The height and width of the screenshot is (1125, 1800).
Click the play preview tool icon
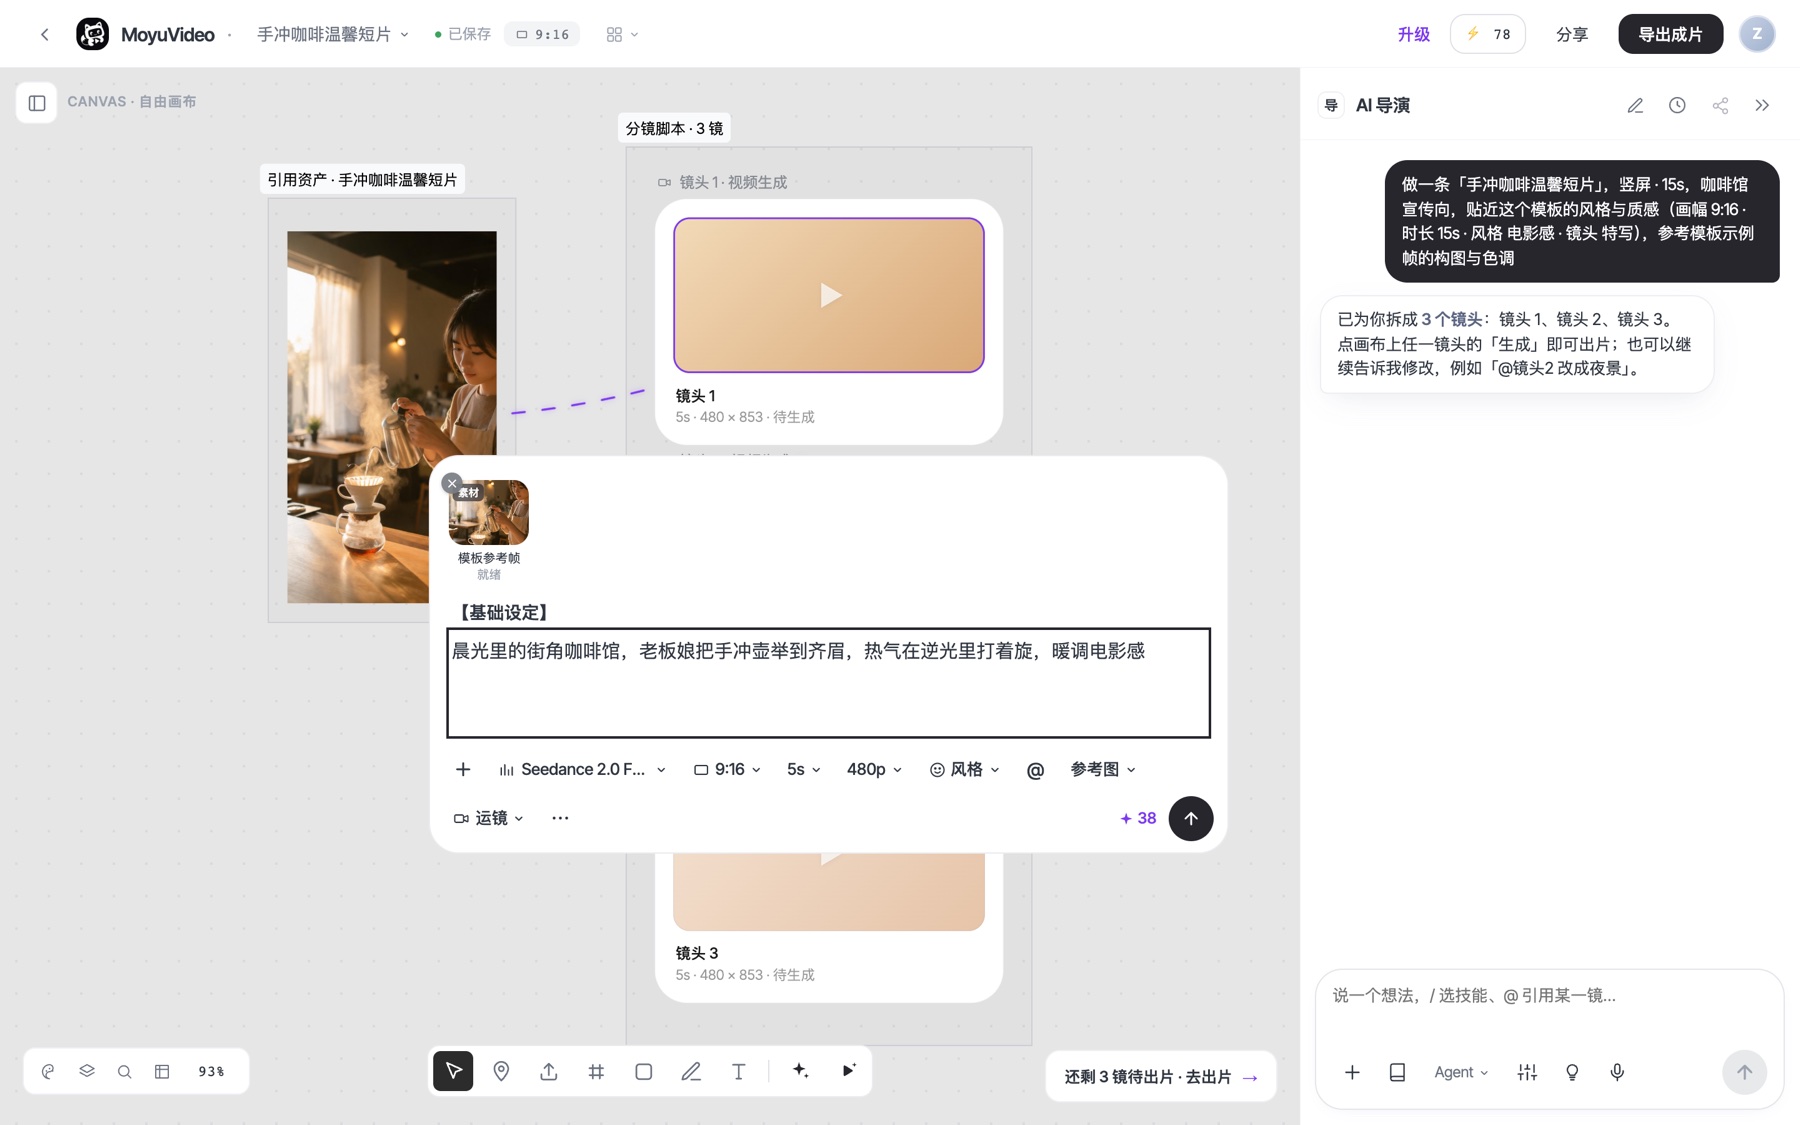[x=848, y=1070]
